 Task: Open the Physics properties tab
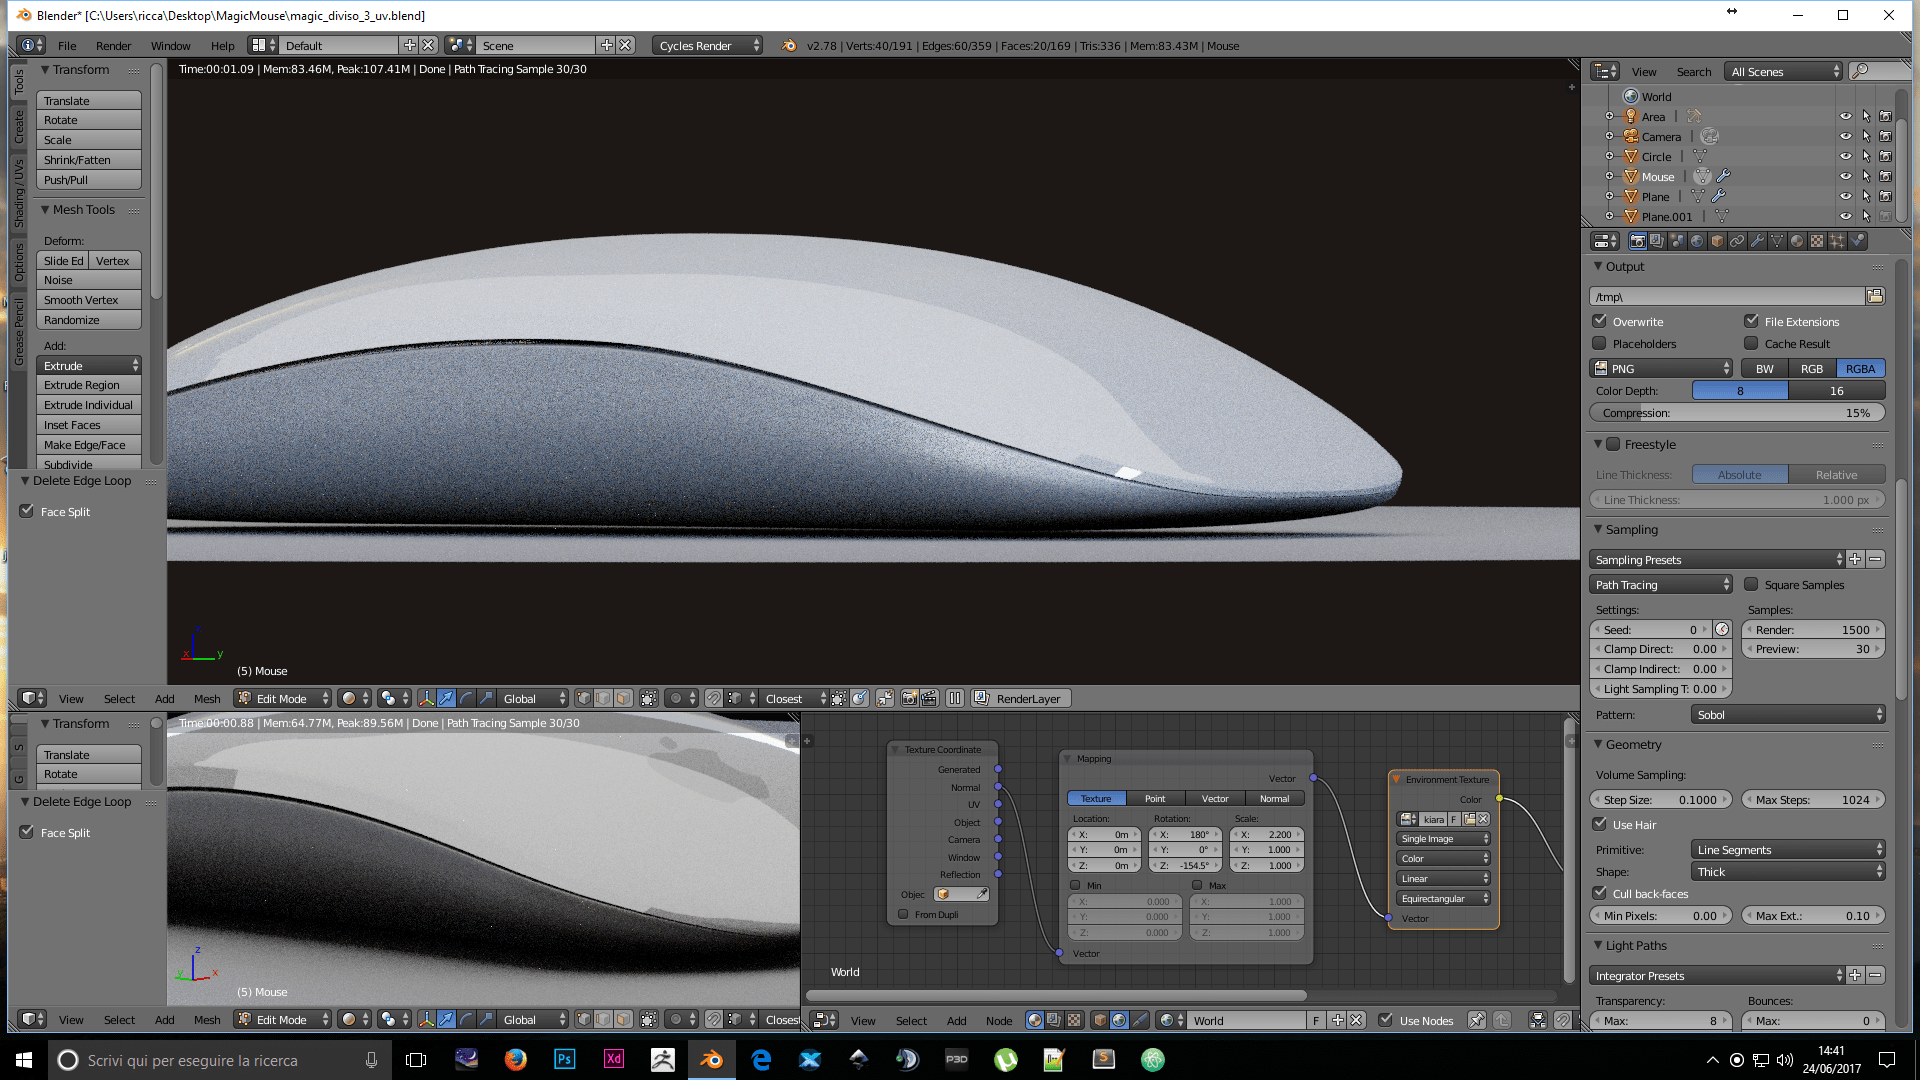point(1857,241)
